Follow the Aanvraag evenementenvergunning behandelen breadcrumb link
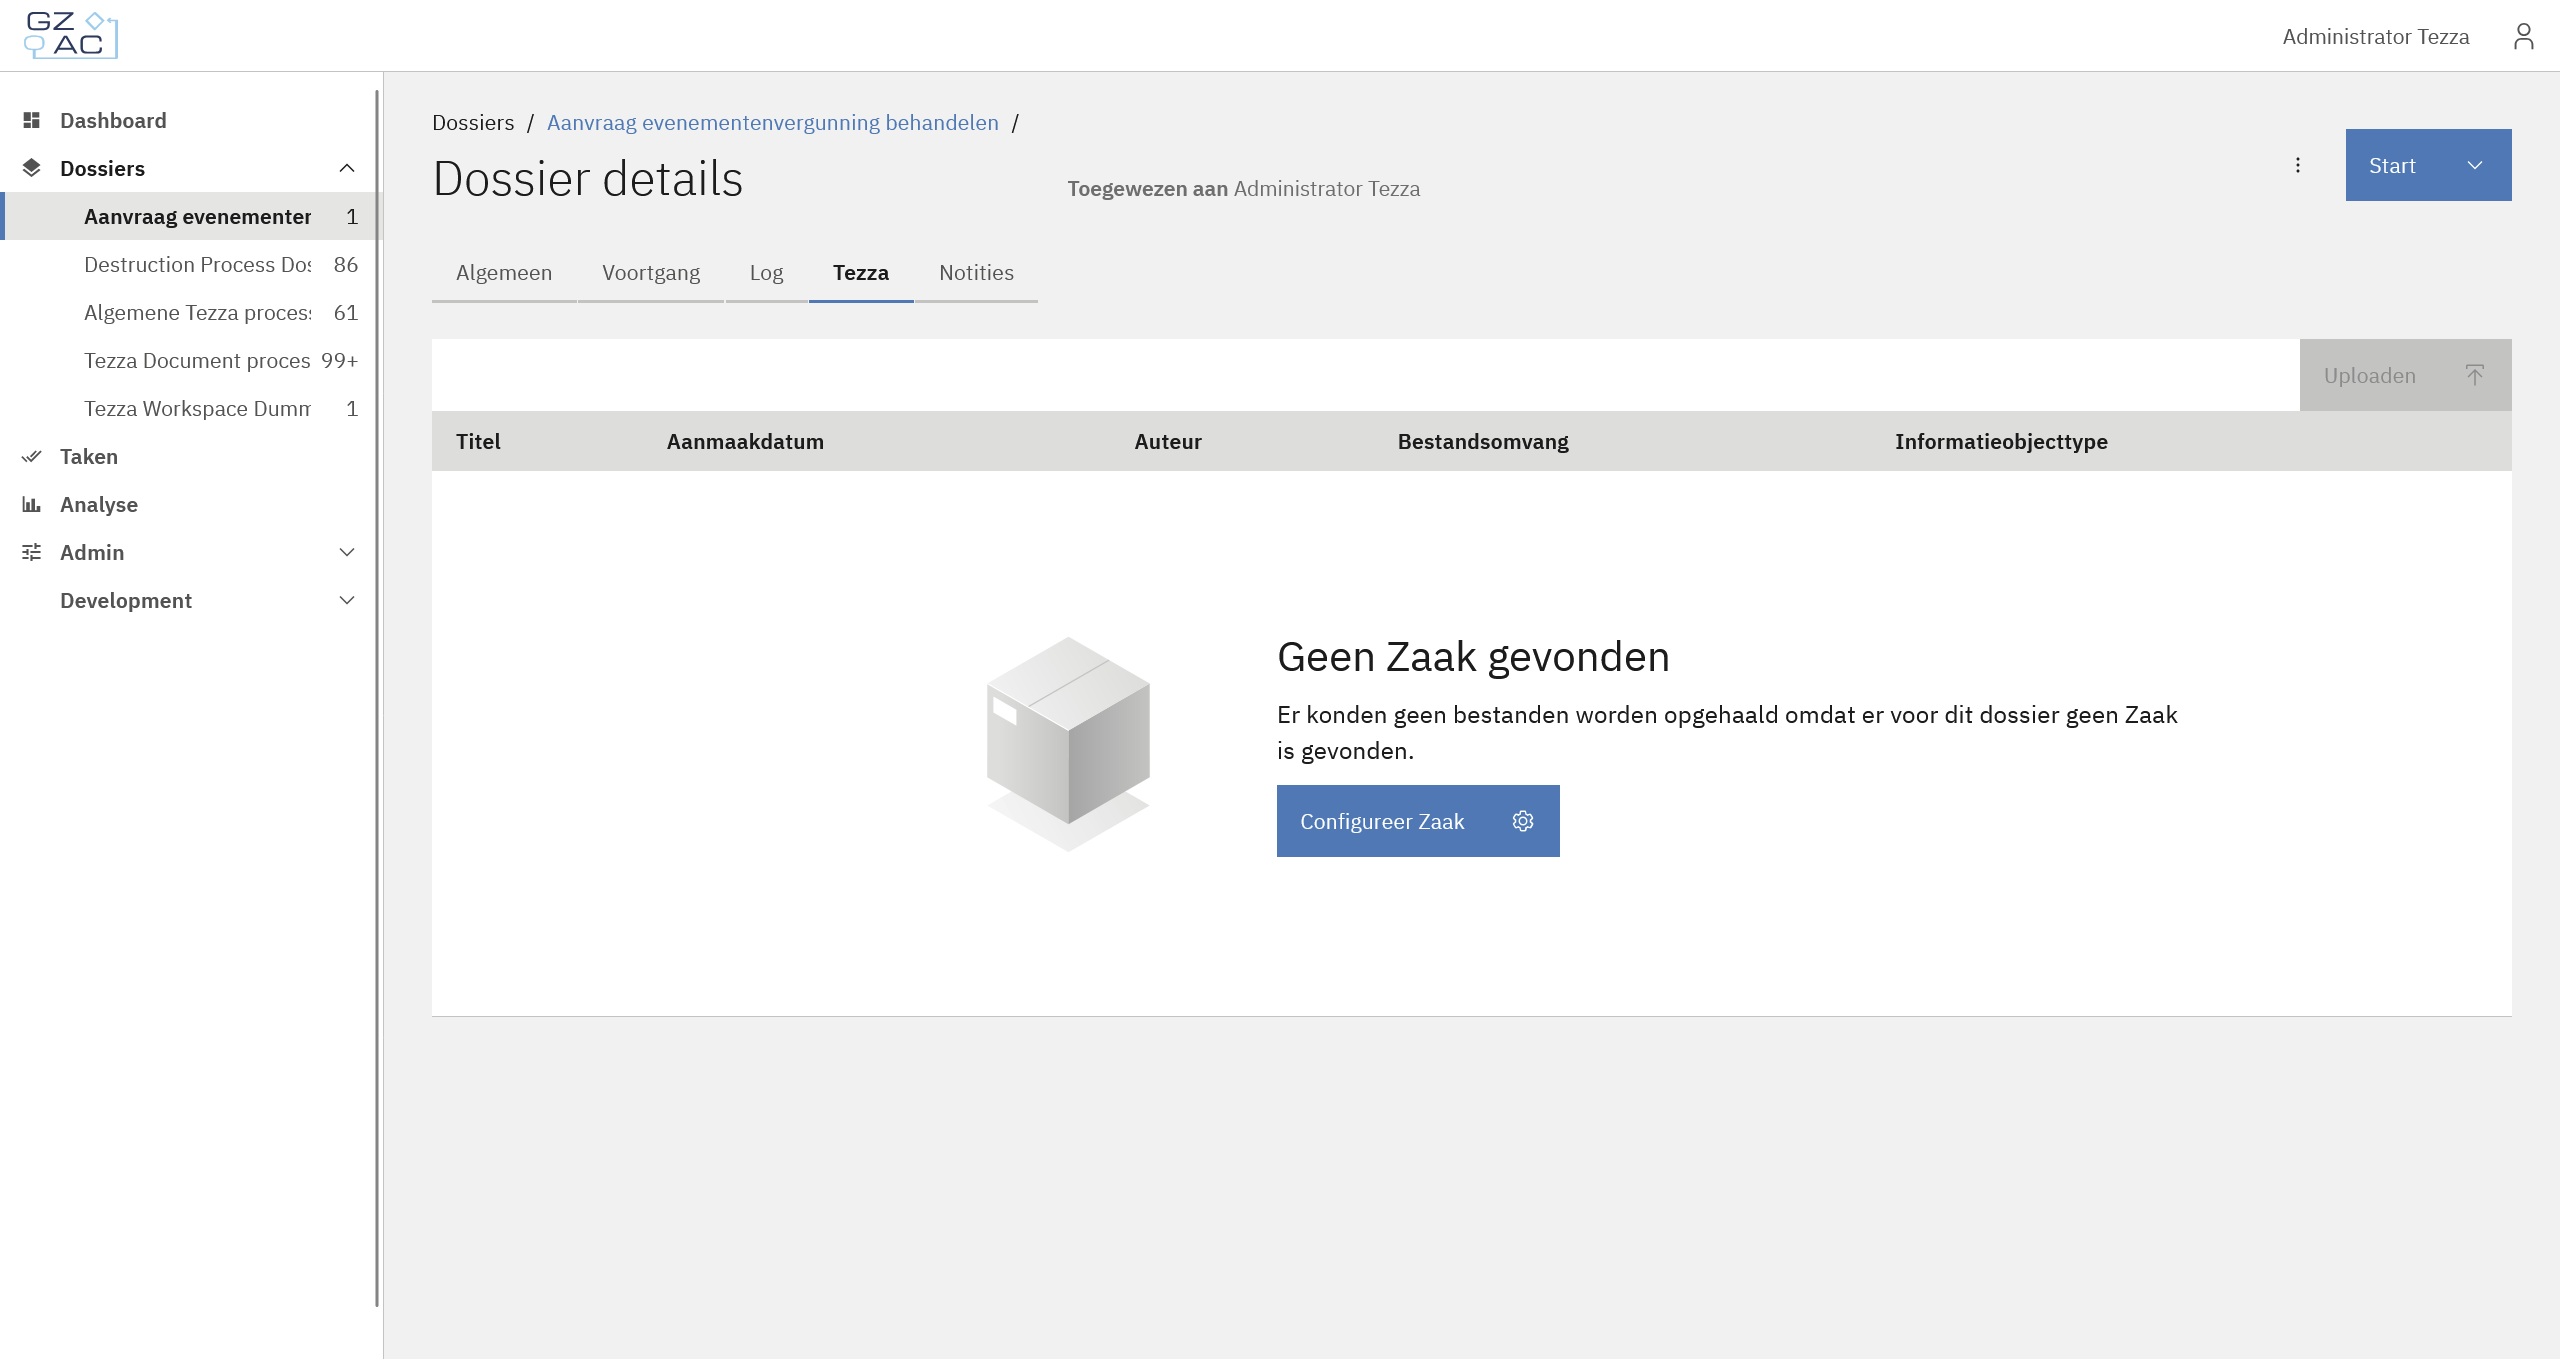The image size is (2560, 1359). [772, 122]
